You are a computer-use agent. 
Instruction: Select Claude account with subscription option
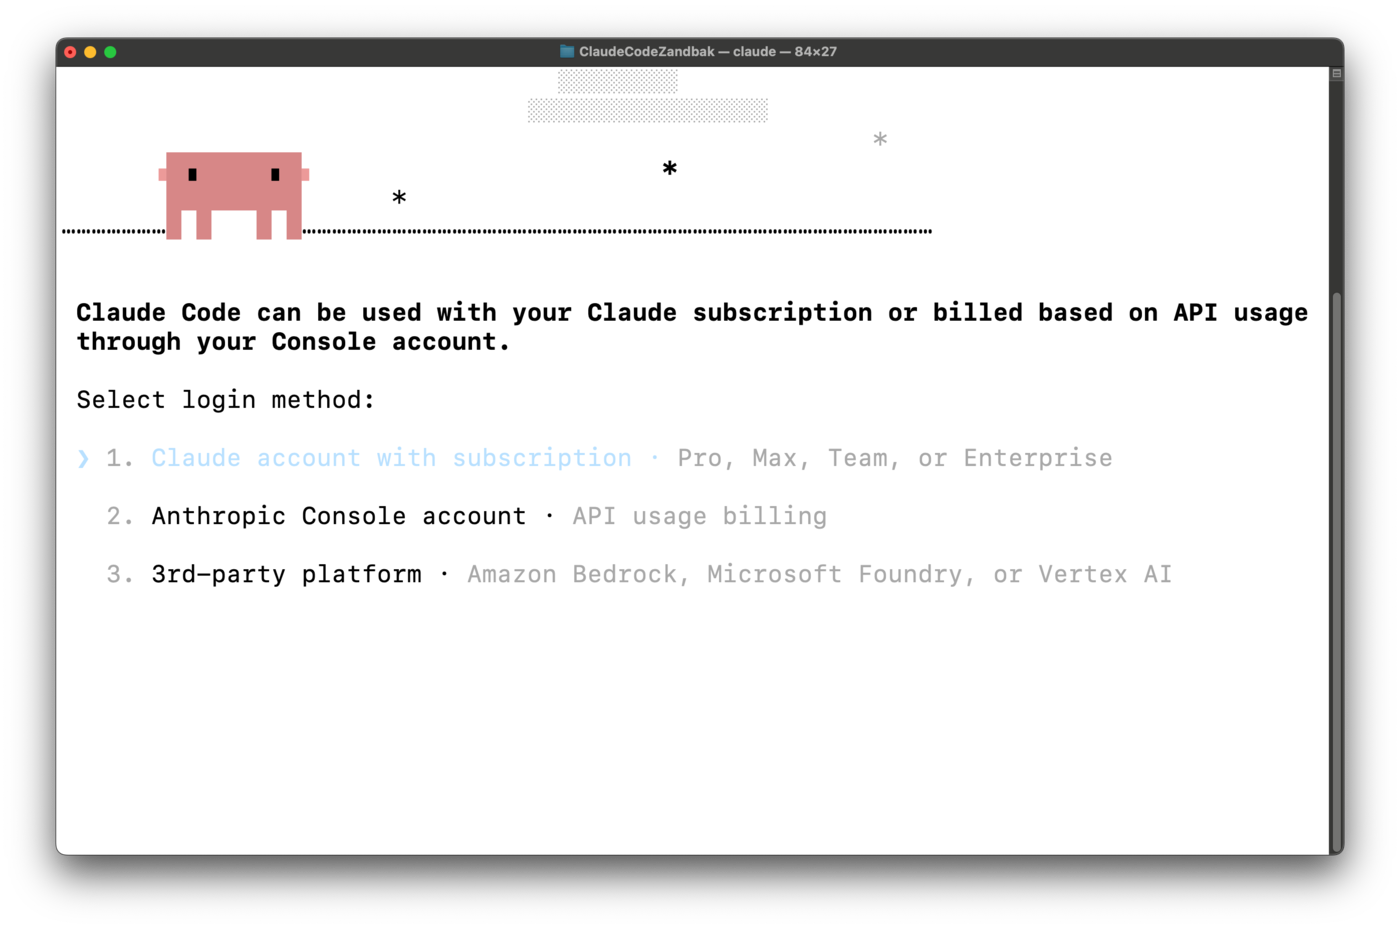pyautogui.click(x=391, y=458)
